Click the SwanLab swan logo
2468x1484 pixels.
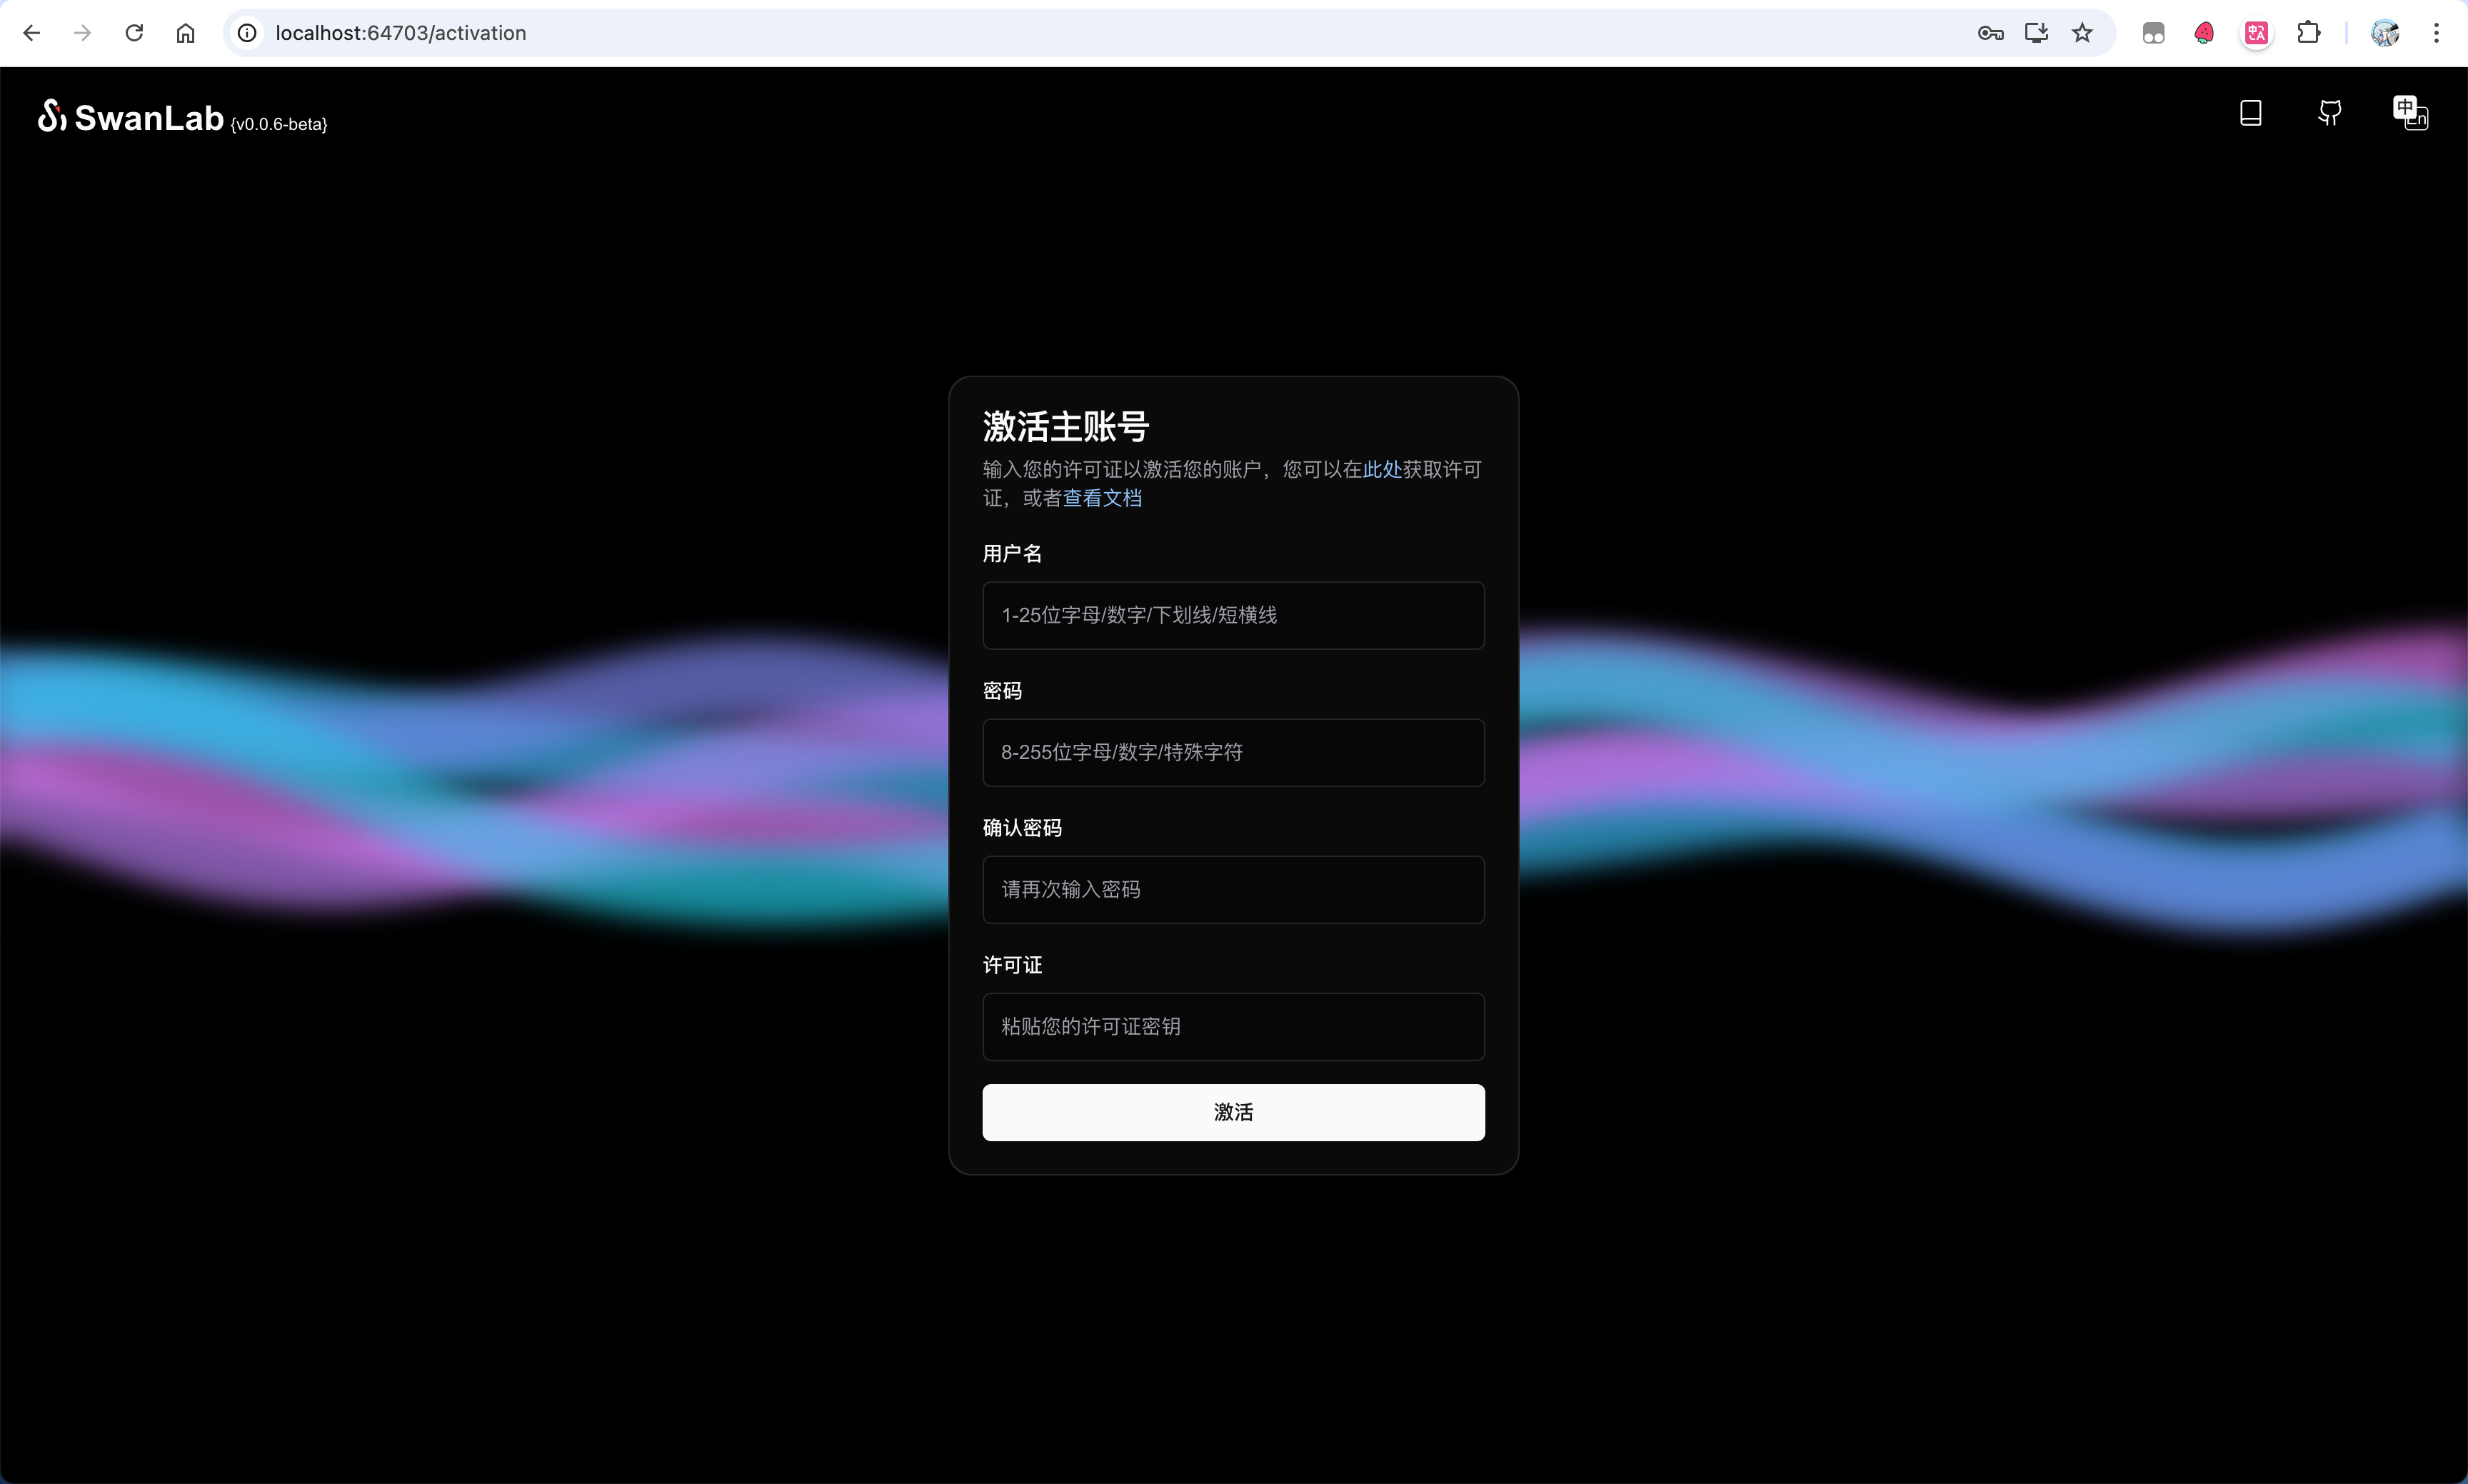tap(52, 116)
